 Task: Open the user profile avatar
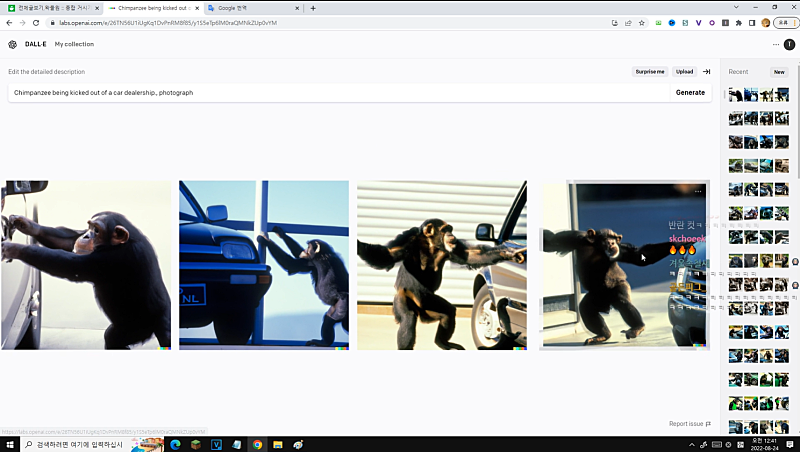(x=789, y=44)
